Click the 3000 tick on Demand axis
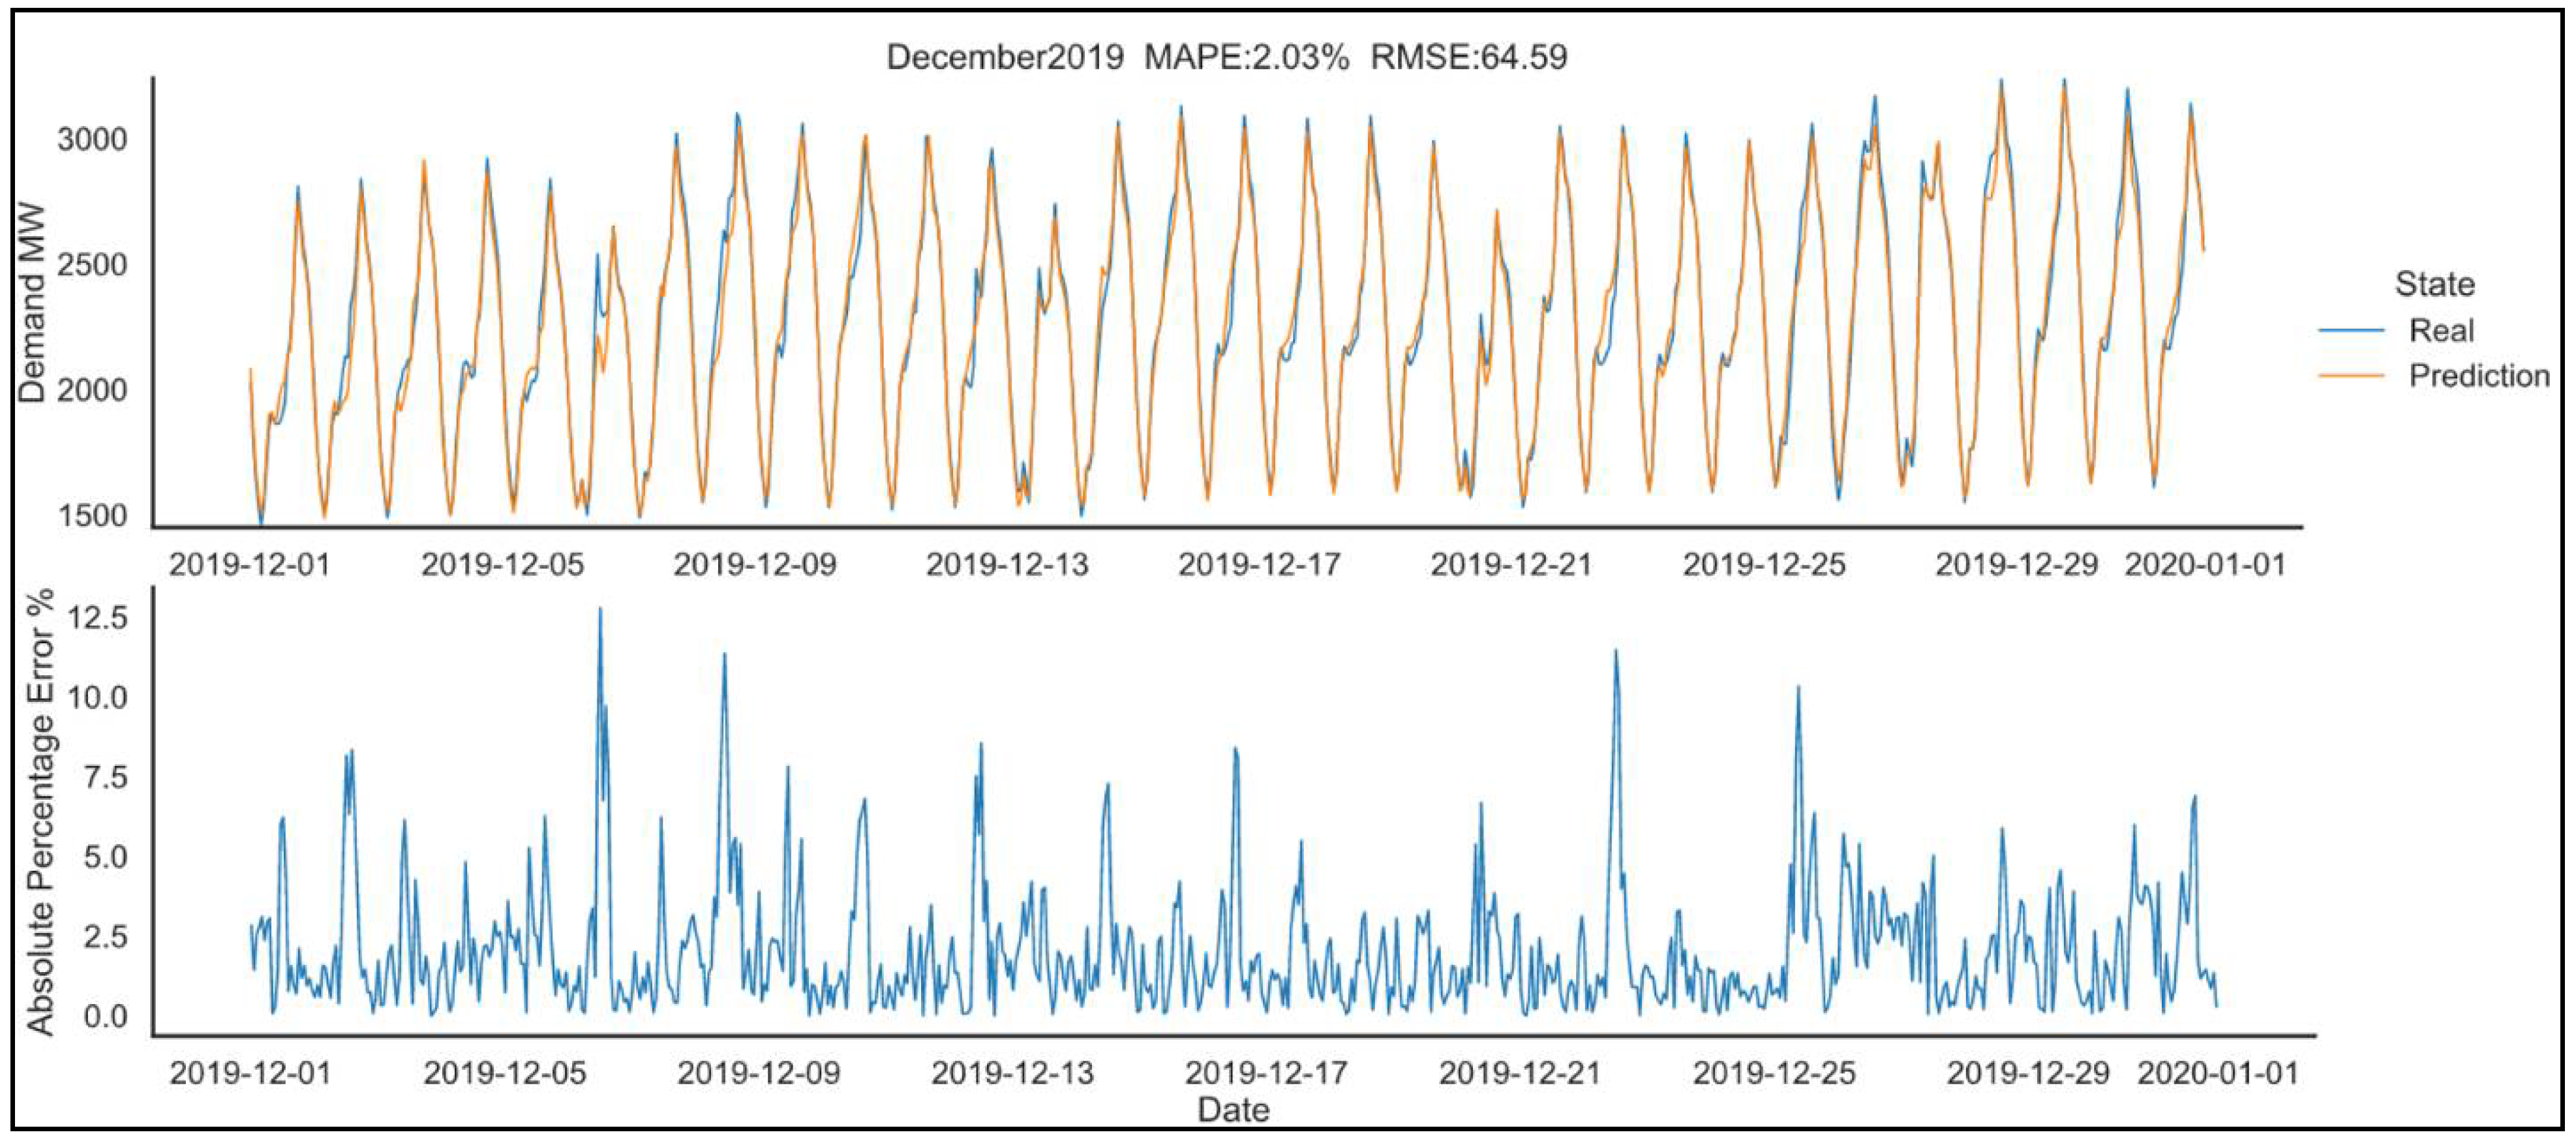Image resolution: width=2576 pixels, height=1143 pixels. pos(92,140)
